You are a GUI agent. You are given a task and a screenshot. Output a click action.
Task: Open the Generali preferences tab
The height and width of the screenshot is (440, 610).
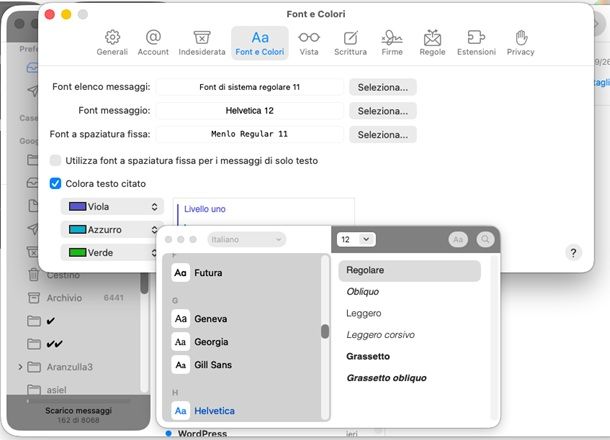coord(112,42)
